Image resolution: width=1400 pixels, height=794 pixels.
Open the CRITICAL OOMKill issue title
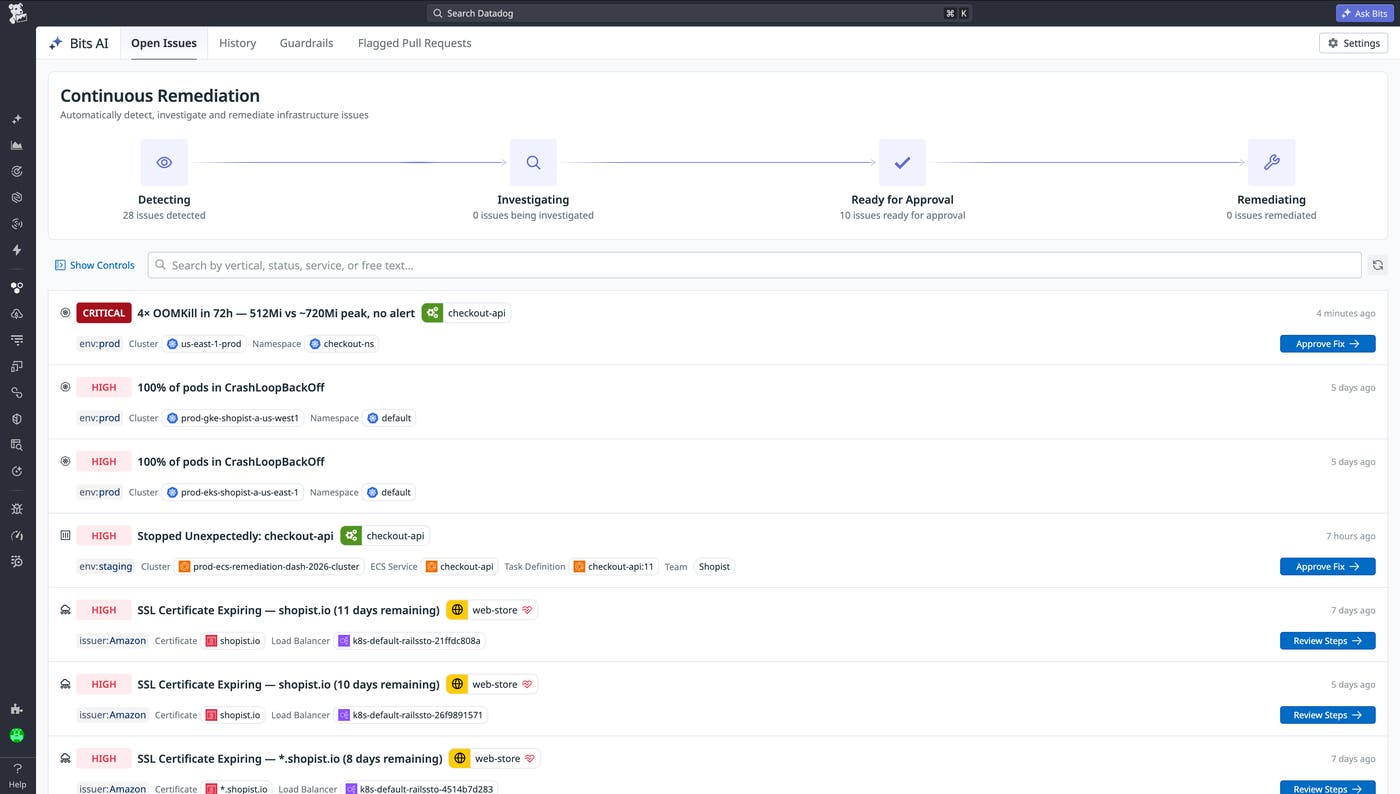coord(276,313)
